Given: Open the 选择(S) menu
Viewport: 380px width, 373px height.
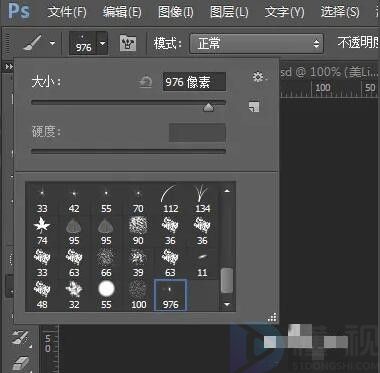Looking at the screenshot, I should click(340, 12).
